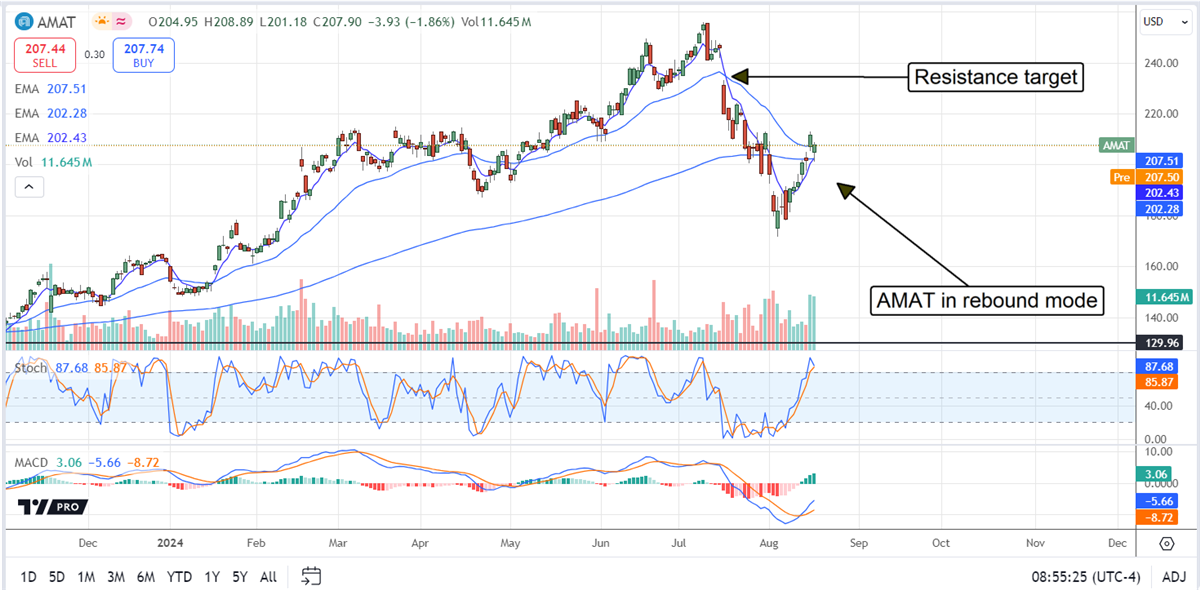Click the pre-market sun session icon
The image size is (1200, 590).
tap(103, 21)
